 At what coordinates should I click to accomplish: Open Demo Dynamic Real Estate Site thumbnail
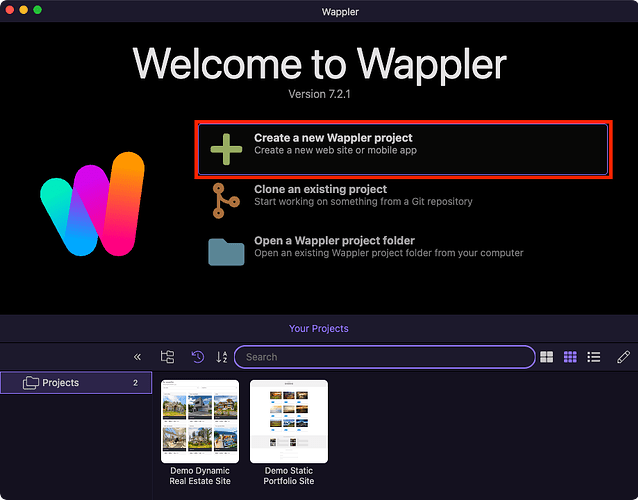(200, 421)
